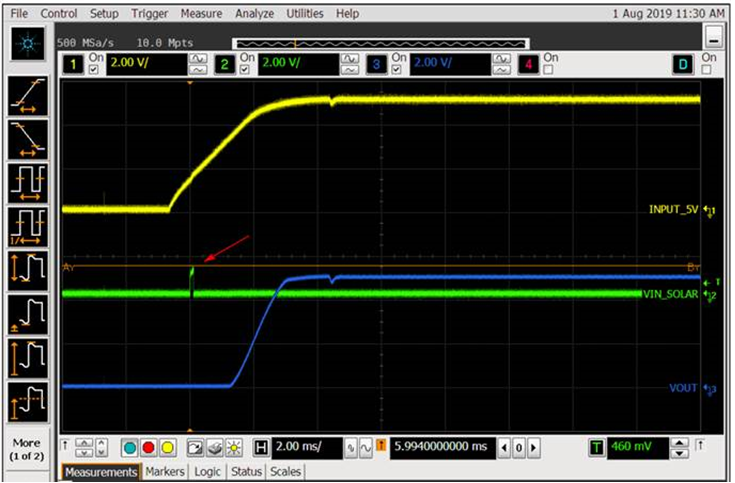Decrease channel 1 vertical scale
Viewport: 735px width, 483px height.
[198, 70]
